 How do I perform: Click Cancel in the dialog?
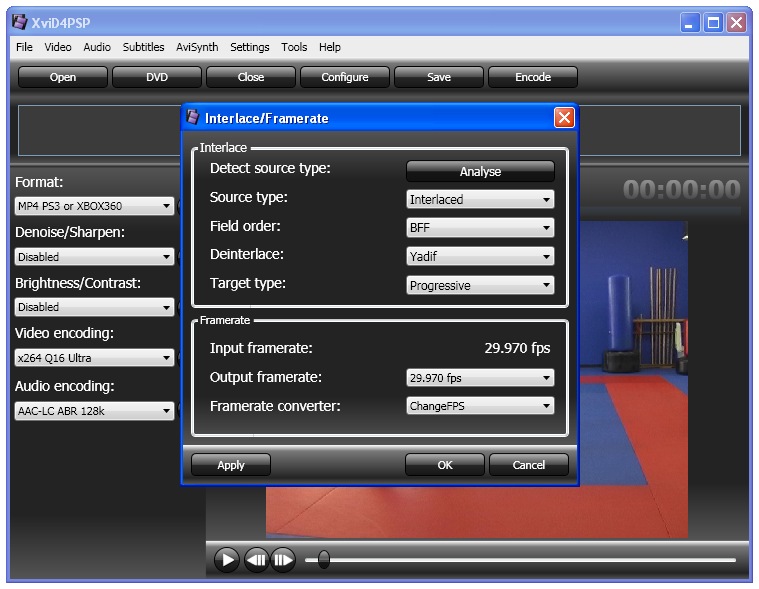point(529,465)
